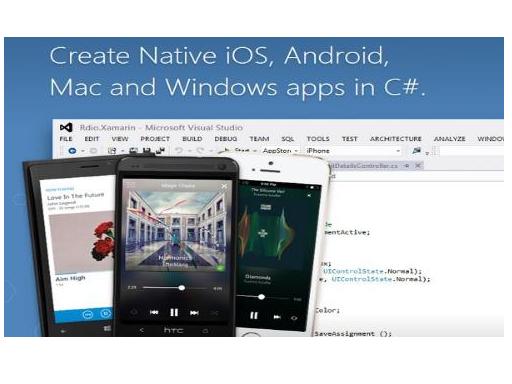Click the New Project toolbar icon
The image size is (512, 384).
(112, 151)
